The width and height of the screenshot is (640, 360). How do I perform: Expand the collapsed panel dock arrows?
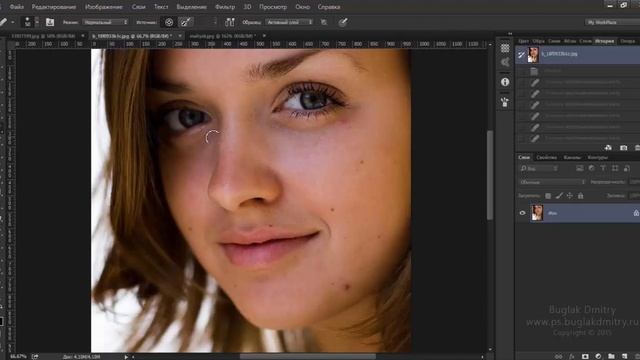point(510,33)
